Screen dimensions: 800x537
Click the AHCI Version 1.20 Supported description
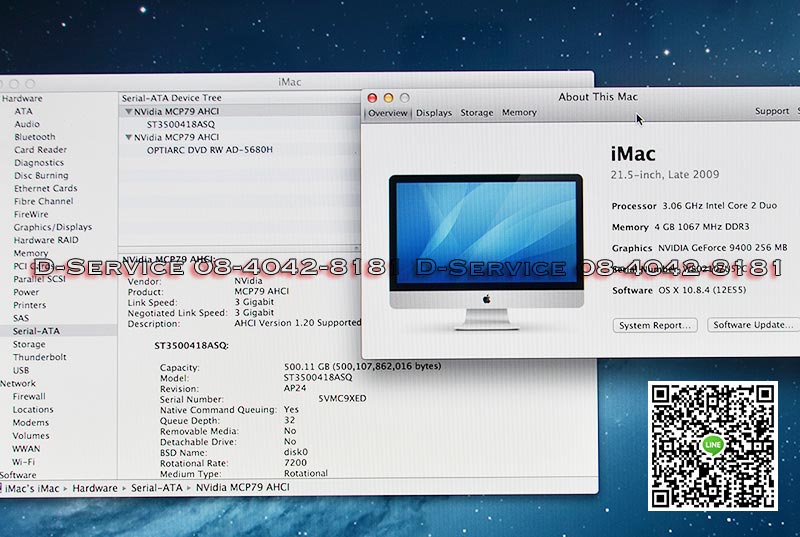[x=297, y=323]
